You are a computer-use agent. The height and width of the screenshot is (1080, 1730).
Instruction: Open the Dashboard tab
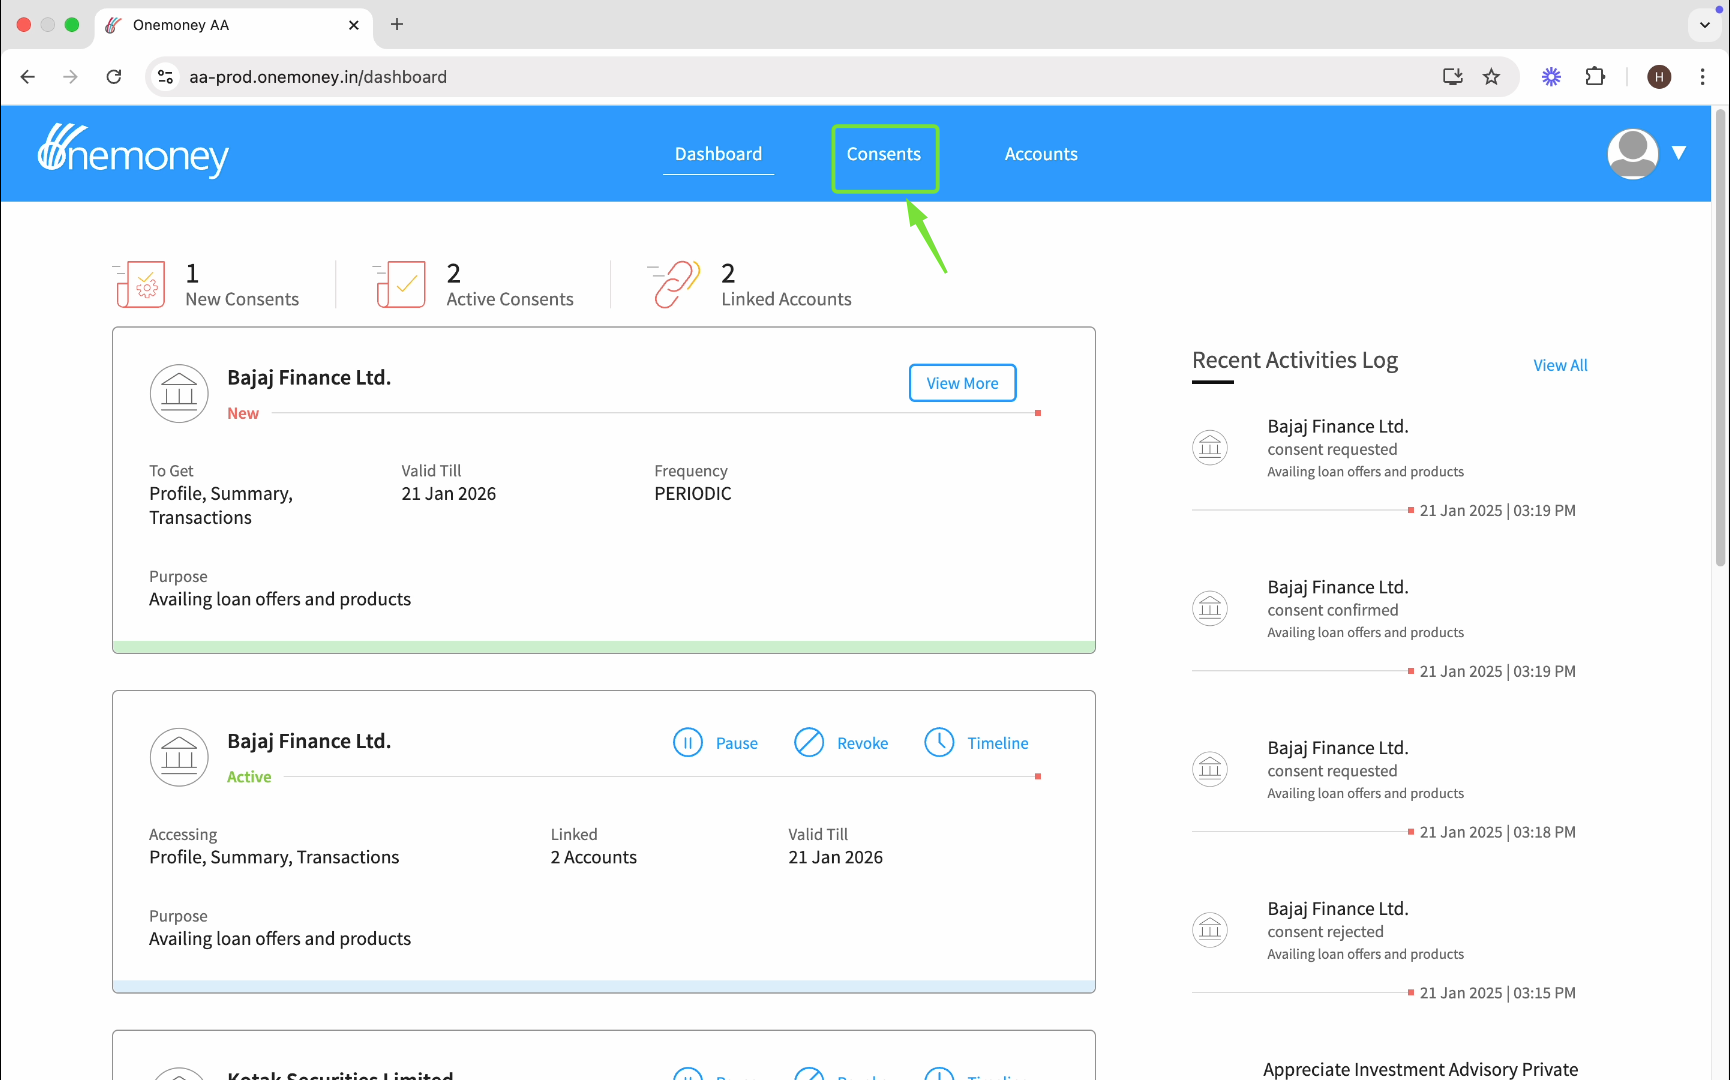click(x=718, y=154)
